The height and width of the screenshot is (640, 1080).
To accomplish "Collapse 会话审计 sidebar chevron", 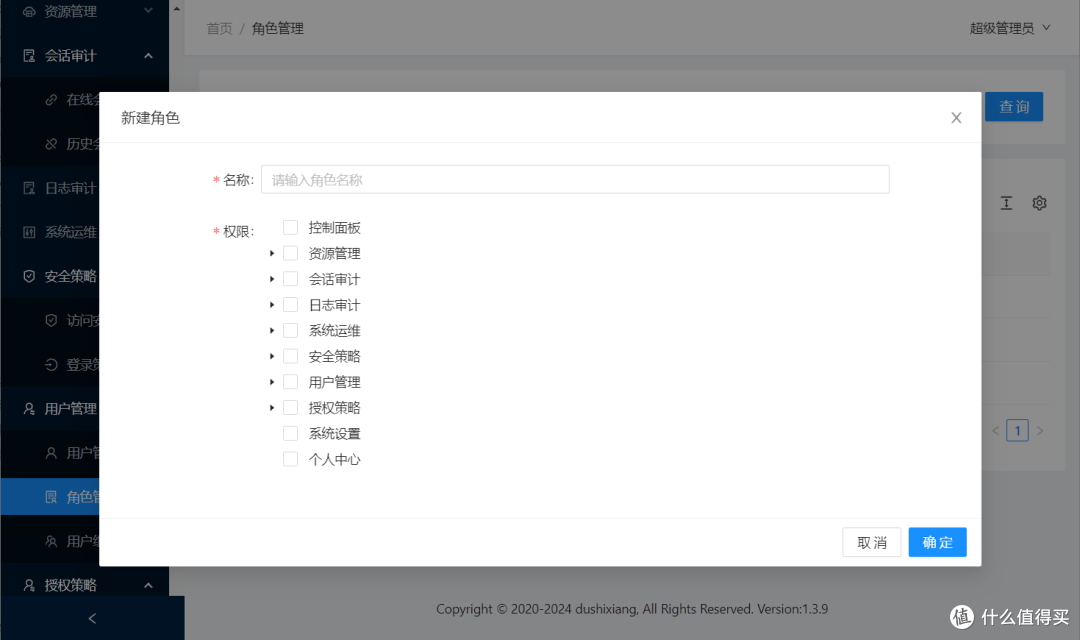I will coord(148,56).
